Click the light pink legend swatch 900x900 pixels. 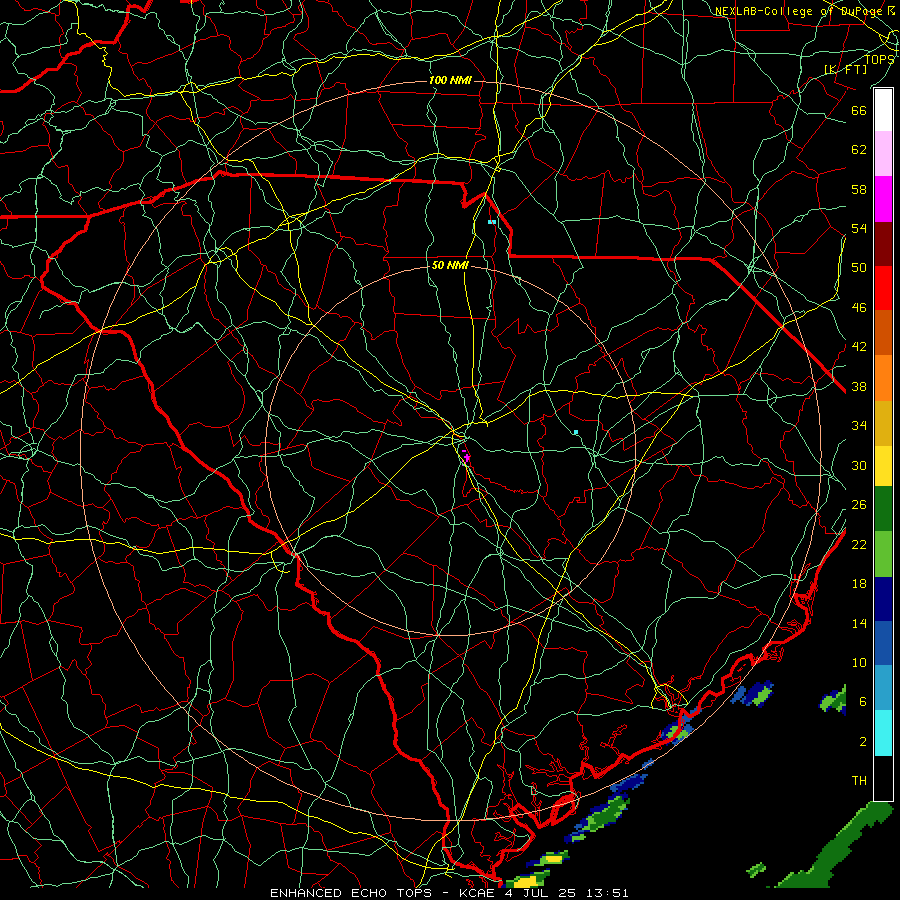point(883,153)
